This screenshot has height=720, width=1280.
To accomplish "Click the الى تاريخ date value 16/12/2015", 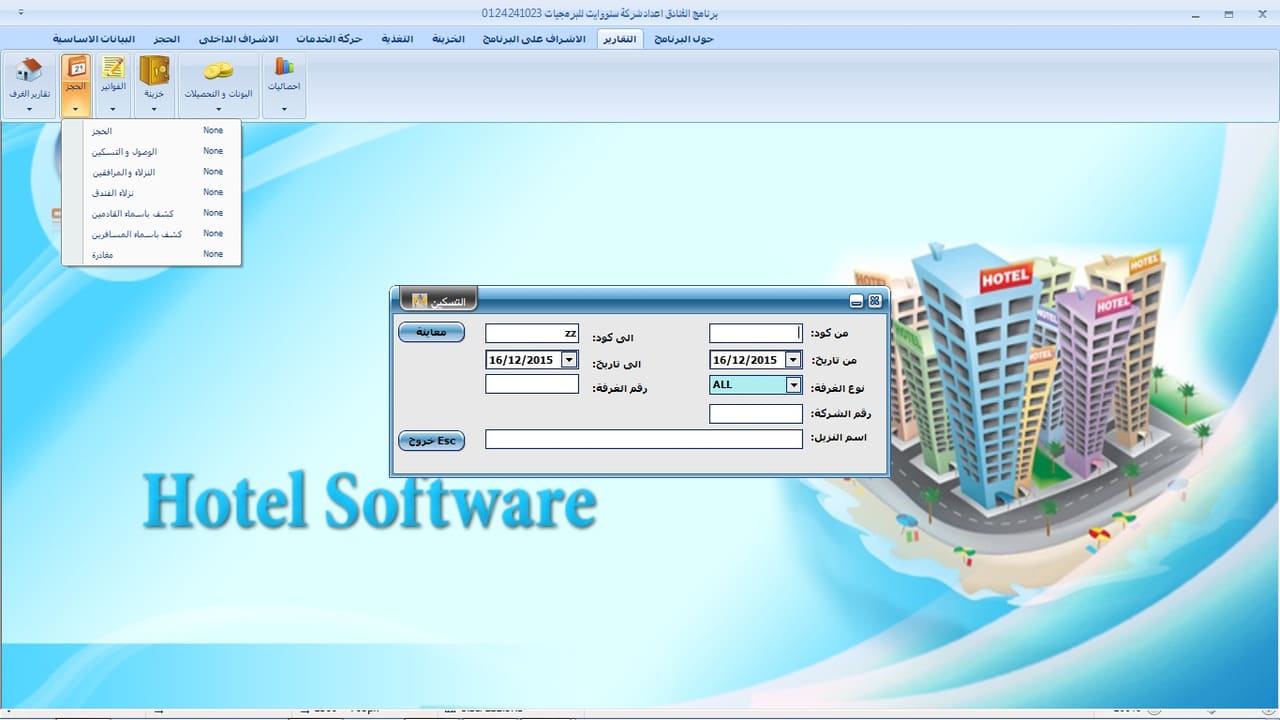I will tap(521, 360).
